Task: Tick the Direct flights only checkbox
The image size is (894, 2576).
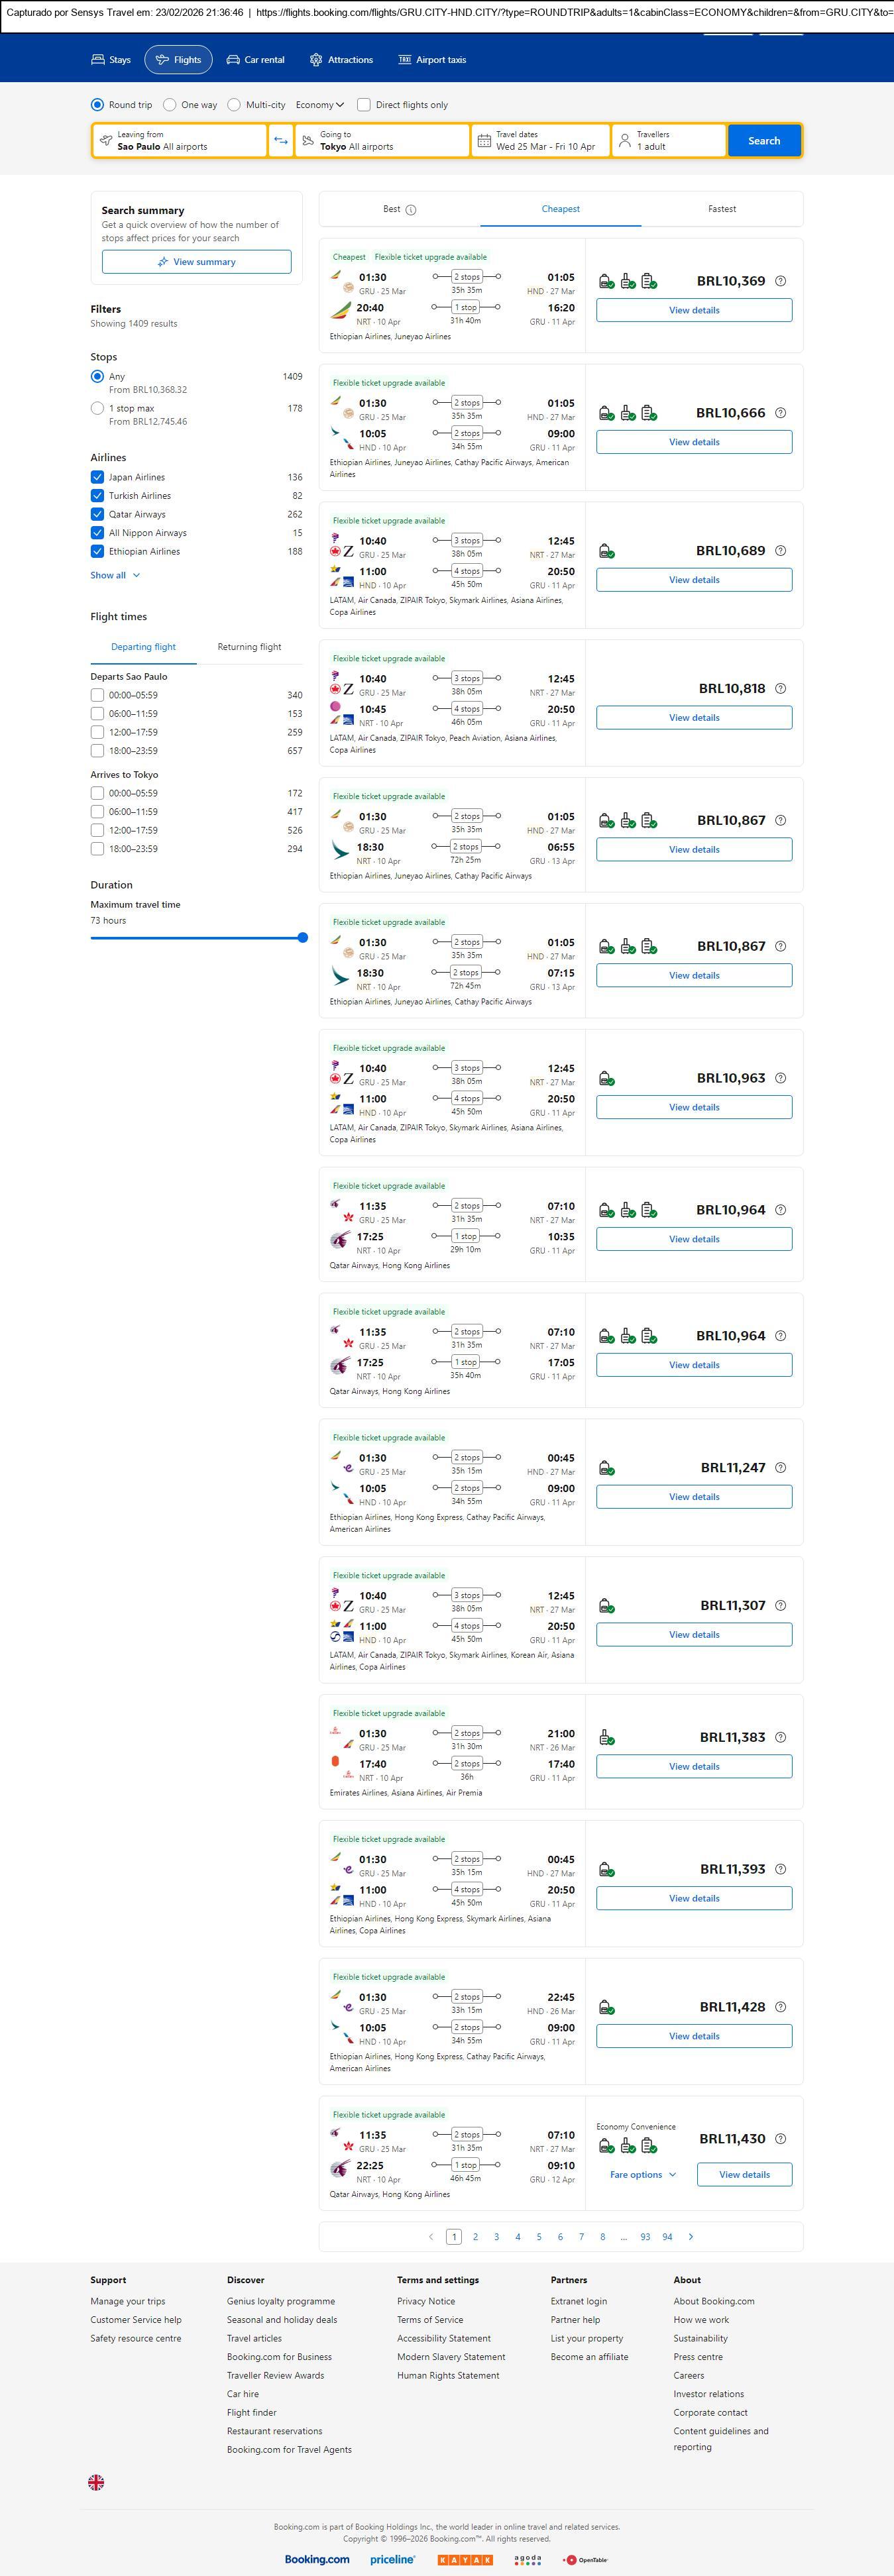Action: coord(364,105)
